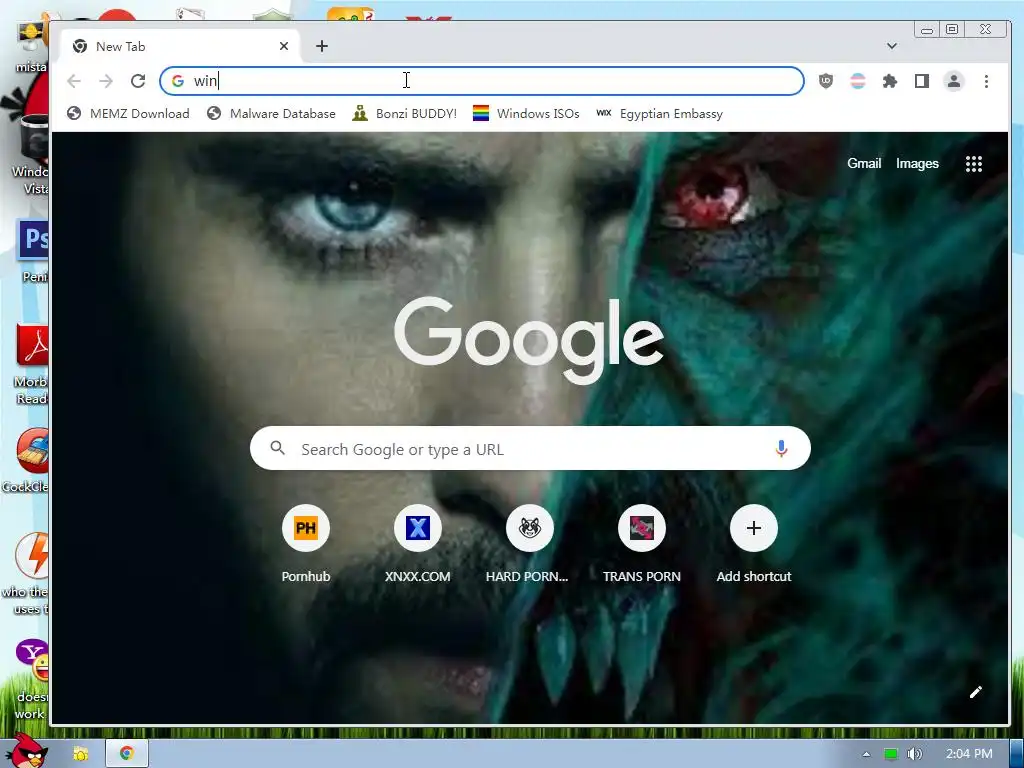This screenshot has height=768, width=1024.
Task: Click the Google logo
Action: pyautogui.click(x=529, y=340)
